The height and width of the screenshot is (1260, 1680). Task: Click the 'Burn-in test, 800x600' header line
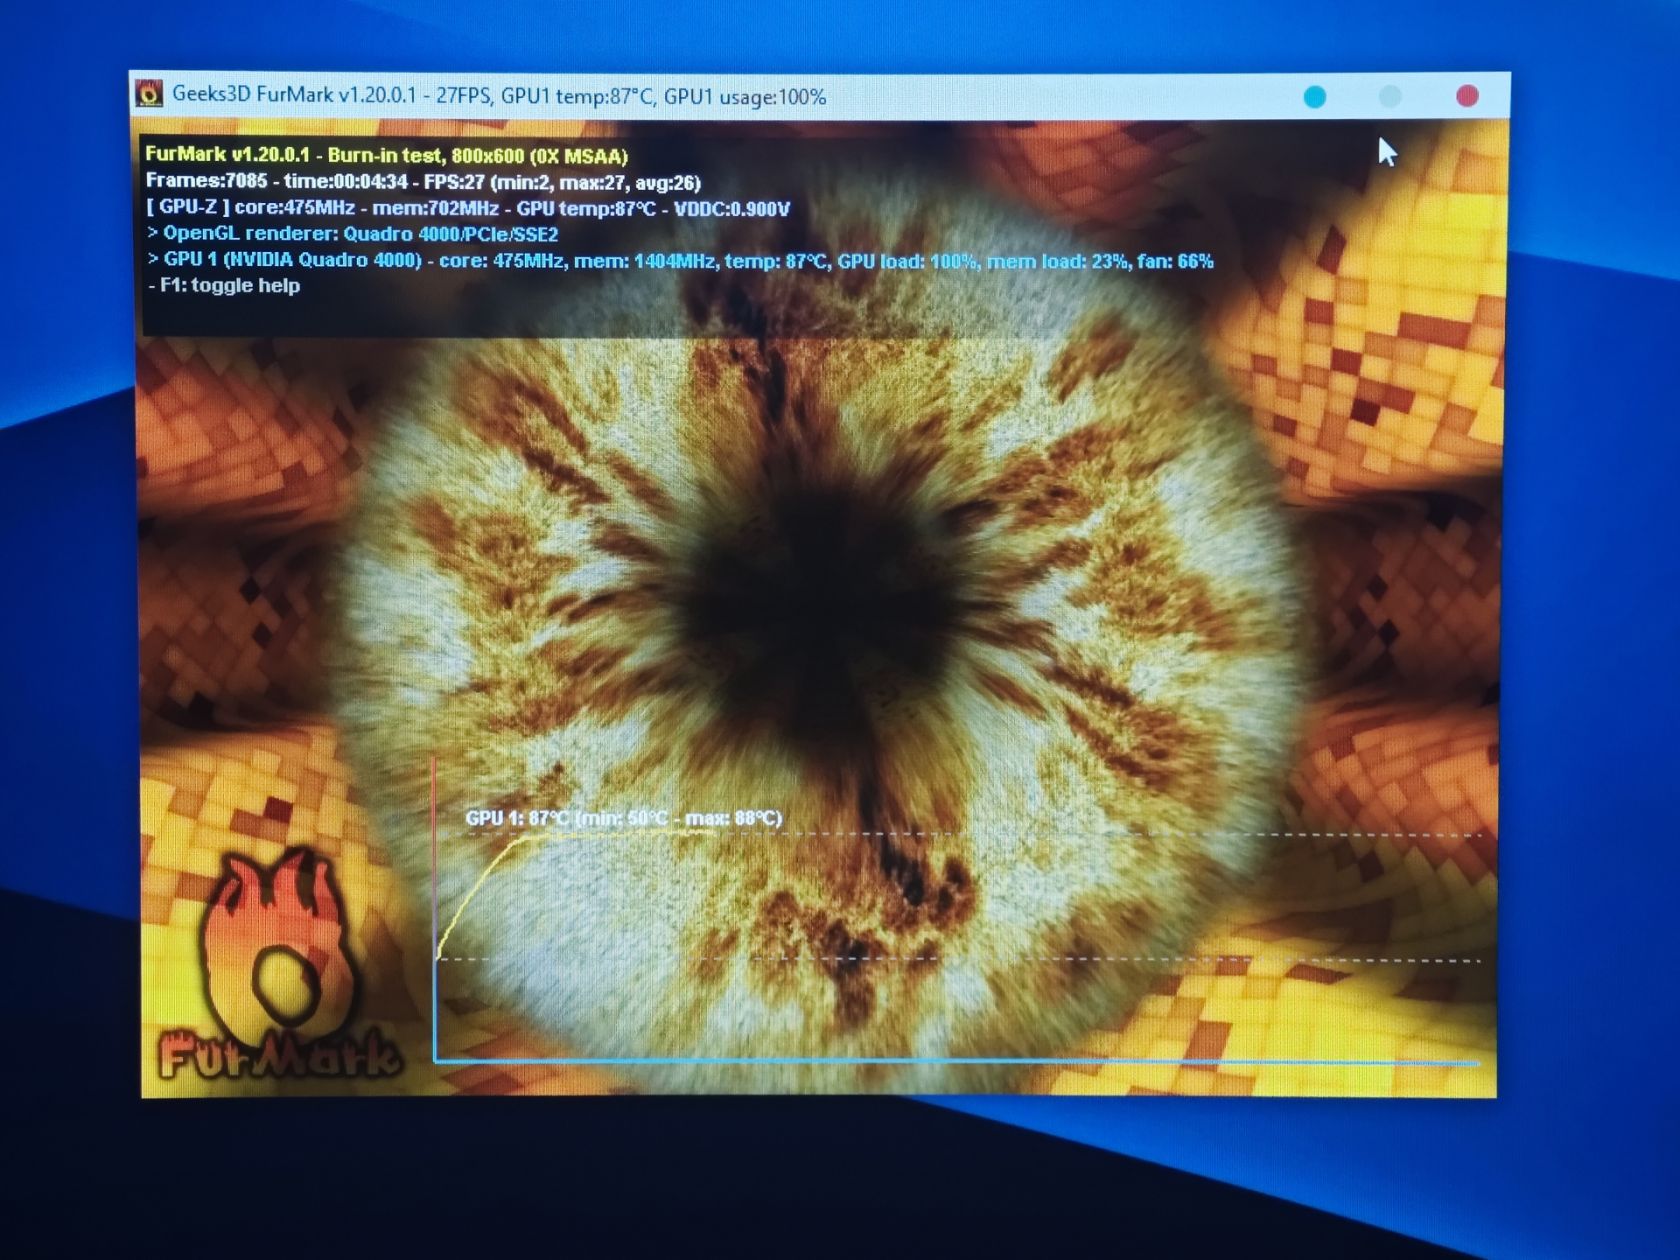pyautogui.click(x=386, y=156)
